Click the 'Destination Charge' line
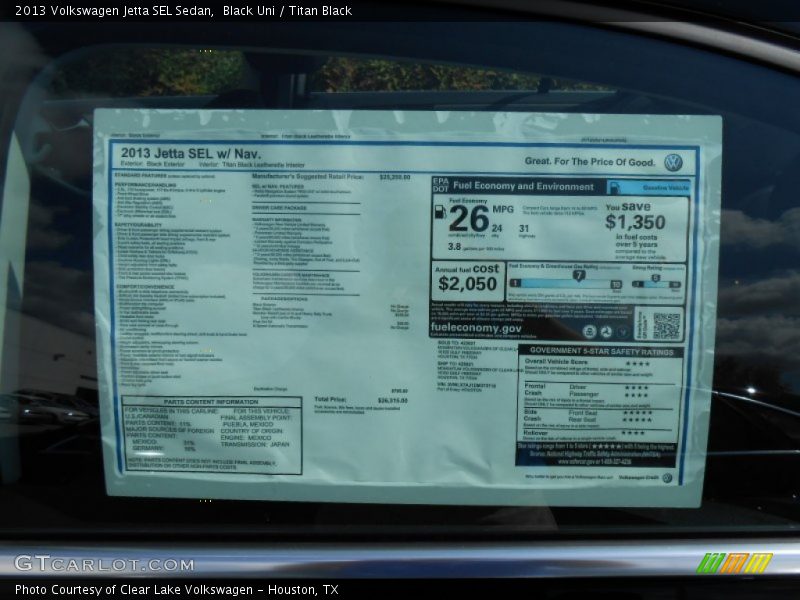Image resolution: width=800 pixels, height=600 pixels. 270,389
